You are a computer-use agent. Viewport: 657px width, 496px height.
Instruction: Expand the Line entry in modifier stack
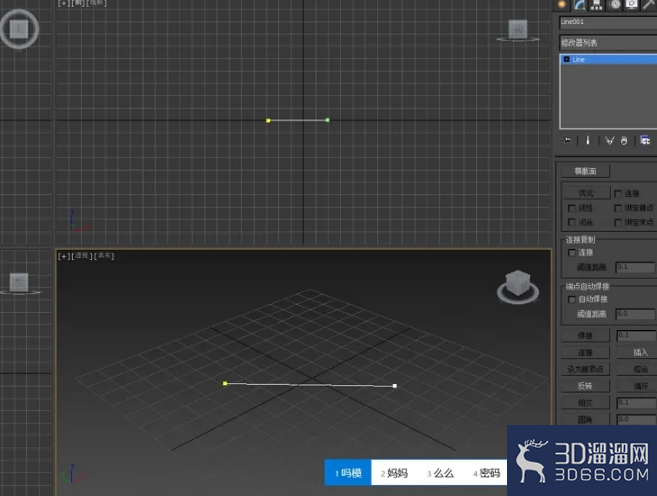tap(566, 59)
